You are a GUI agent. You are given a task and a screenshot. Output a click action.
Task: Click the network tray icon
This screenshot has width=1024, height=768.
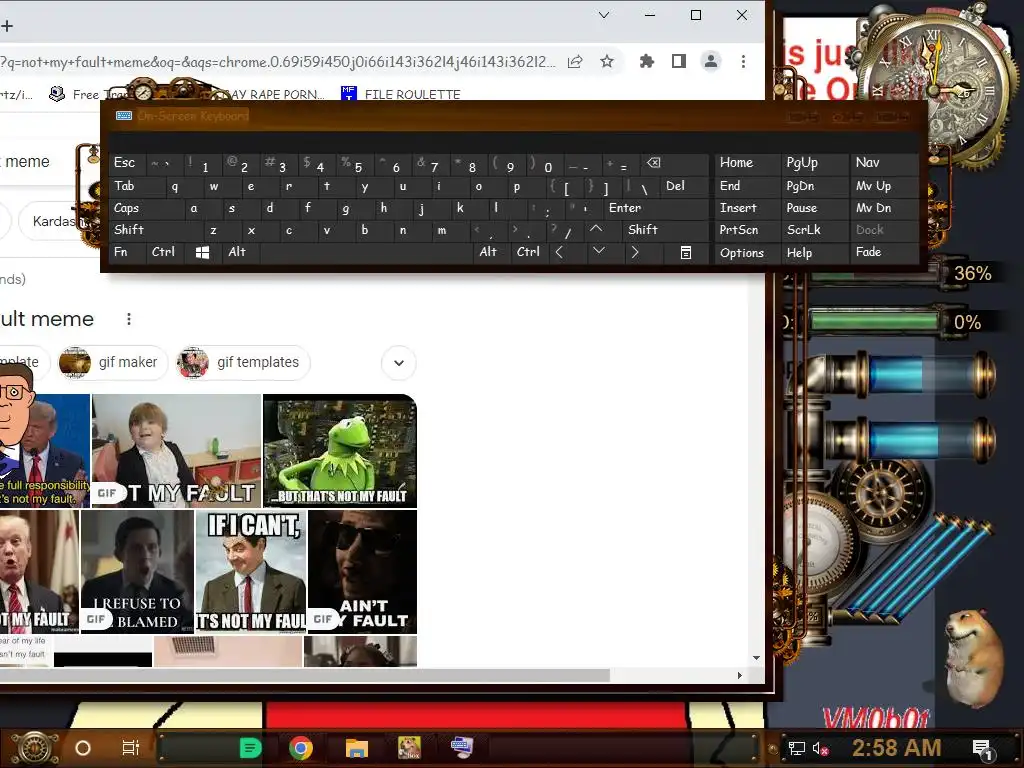[796, 748]
